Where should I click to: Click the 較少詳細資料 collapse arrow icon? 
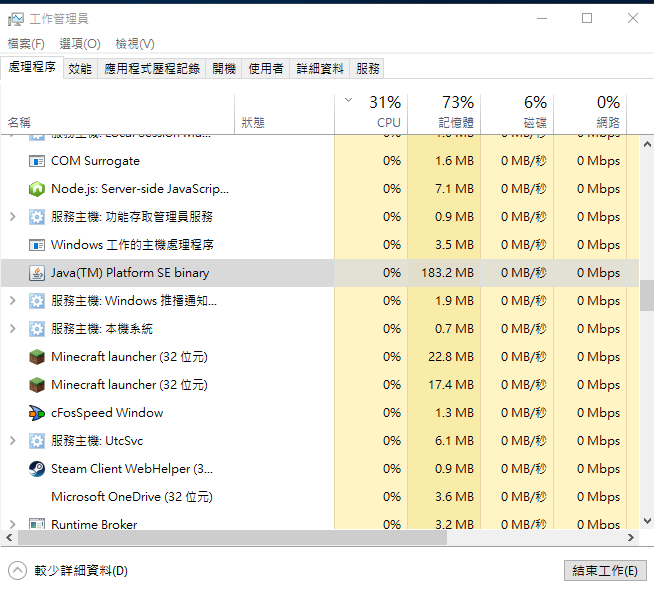(x=17, y=571)
